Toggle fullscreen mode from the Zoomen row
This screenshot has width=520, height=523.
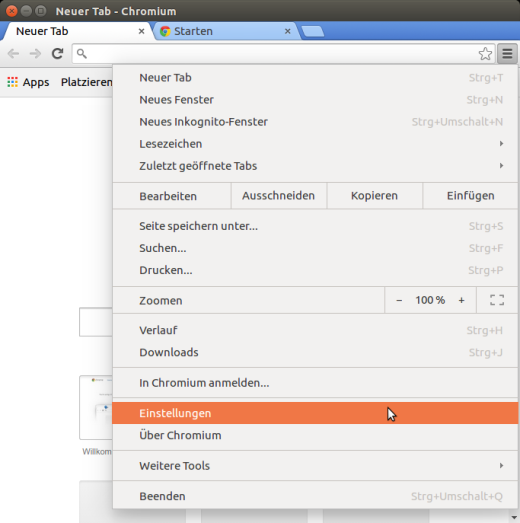point(497,300)
